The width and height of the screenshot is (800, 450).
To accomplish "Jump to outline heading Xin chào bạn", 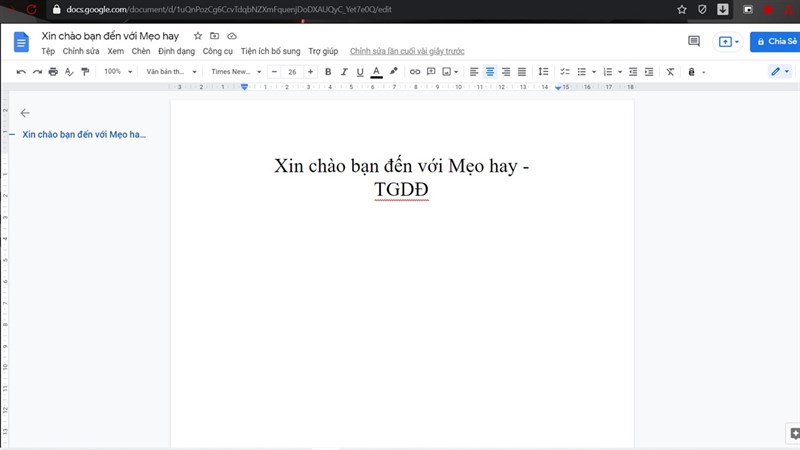I will click(x=84, y=135).
